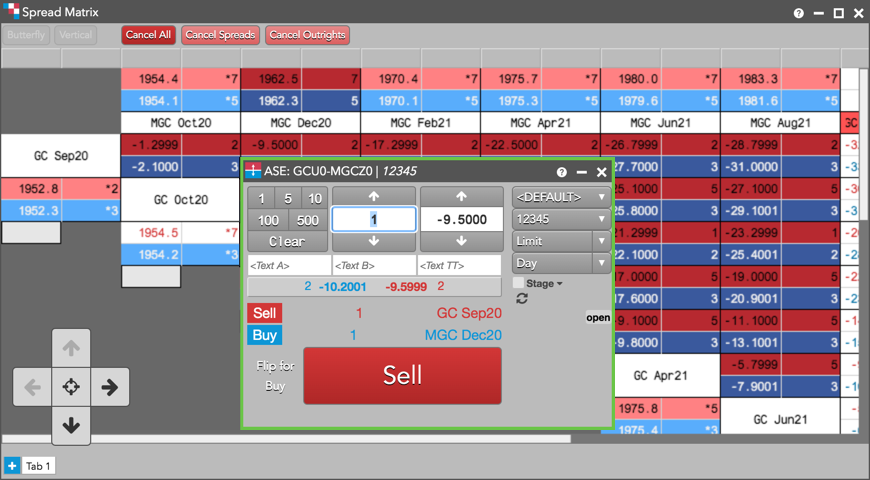Click the -2.1000 spread bid cell

click(x=151, y=167)
